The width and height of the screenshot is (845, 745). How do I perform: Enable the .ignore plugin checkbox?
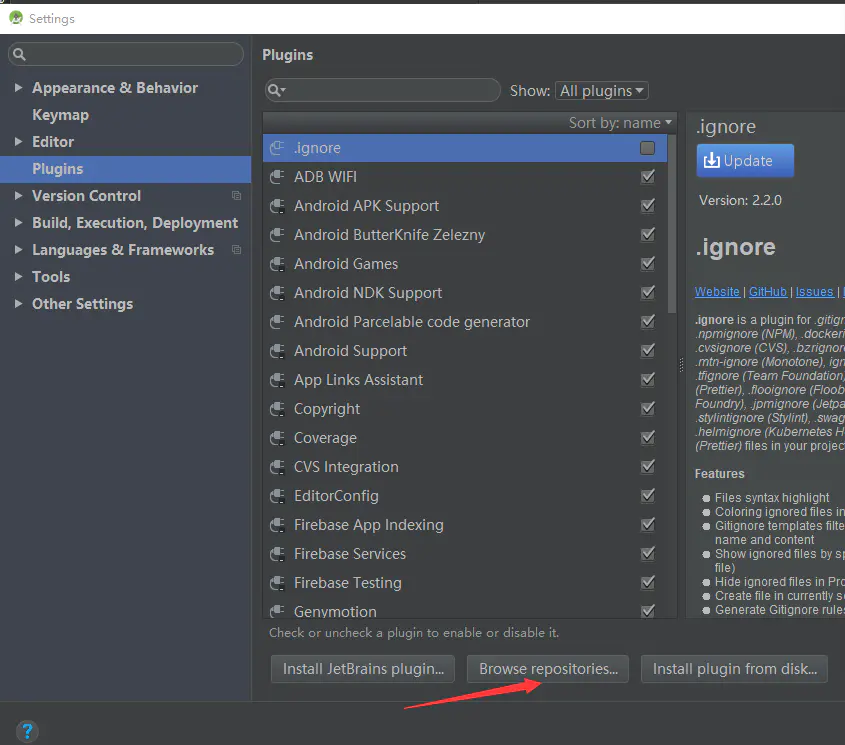647,148
